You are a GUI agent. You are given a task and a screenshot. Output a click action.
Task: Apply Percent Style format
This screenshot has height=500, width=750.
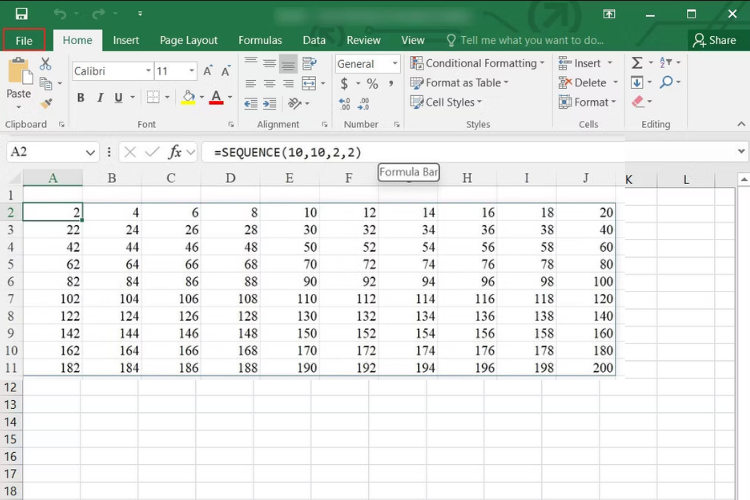click(372, 84)
